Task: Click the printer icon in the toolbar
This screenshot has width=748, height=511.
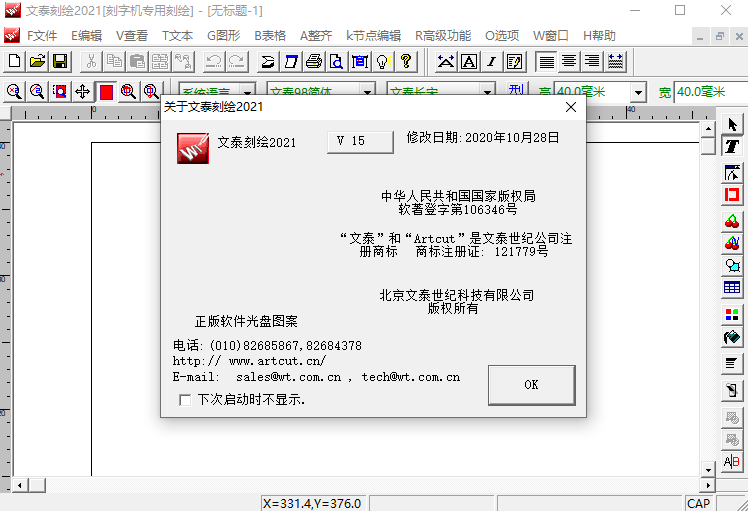Action: point(314,61)
